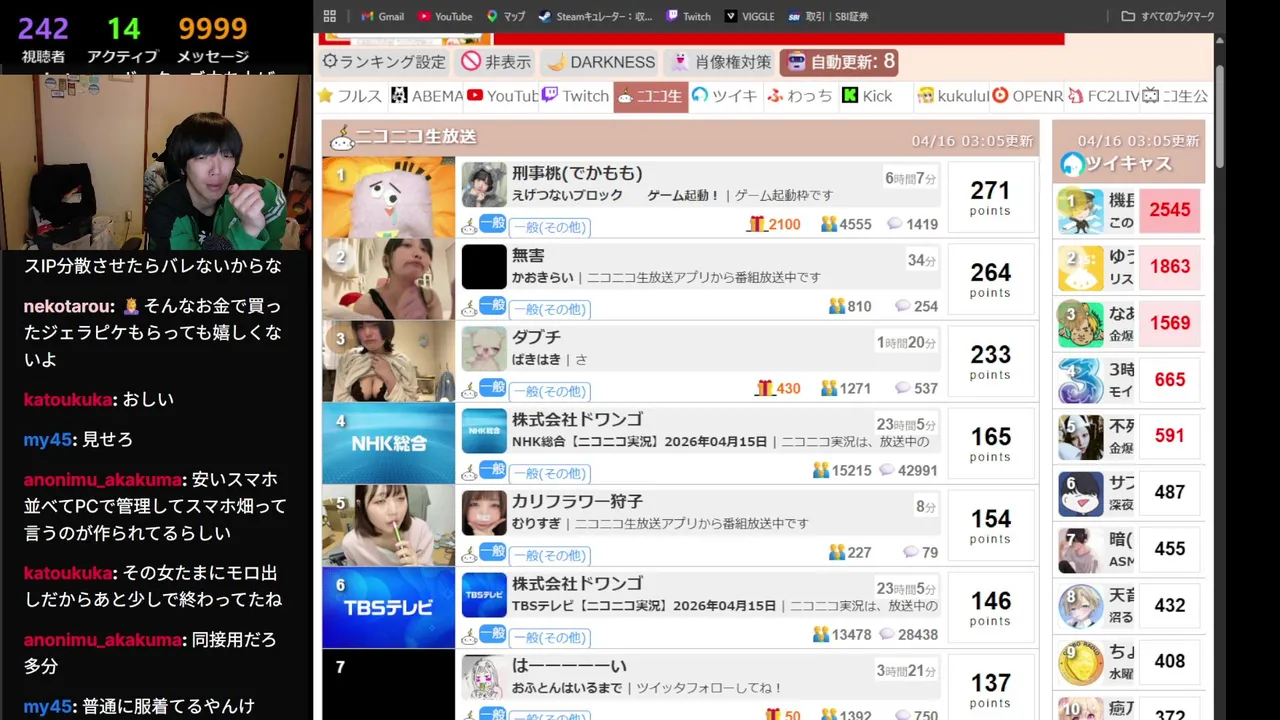Open rank 5 カリフラワー狩子 thumbnail
Screen dimensions: 1280x720
(x=388, y=525)
